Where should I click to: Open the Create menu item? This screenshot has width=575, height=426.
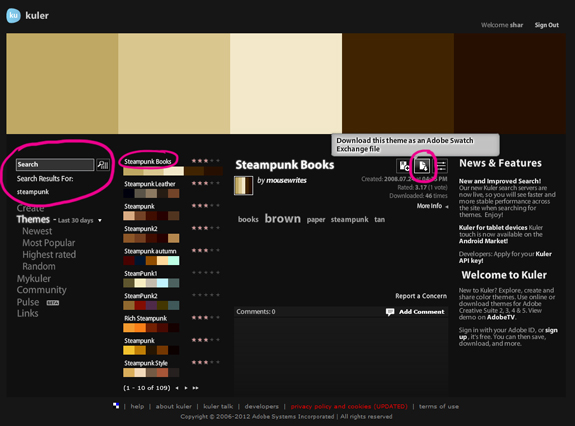[x=30, y=208]
